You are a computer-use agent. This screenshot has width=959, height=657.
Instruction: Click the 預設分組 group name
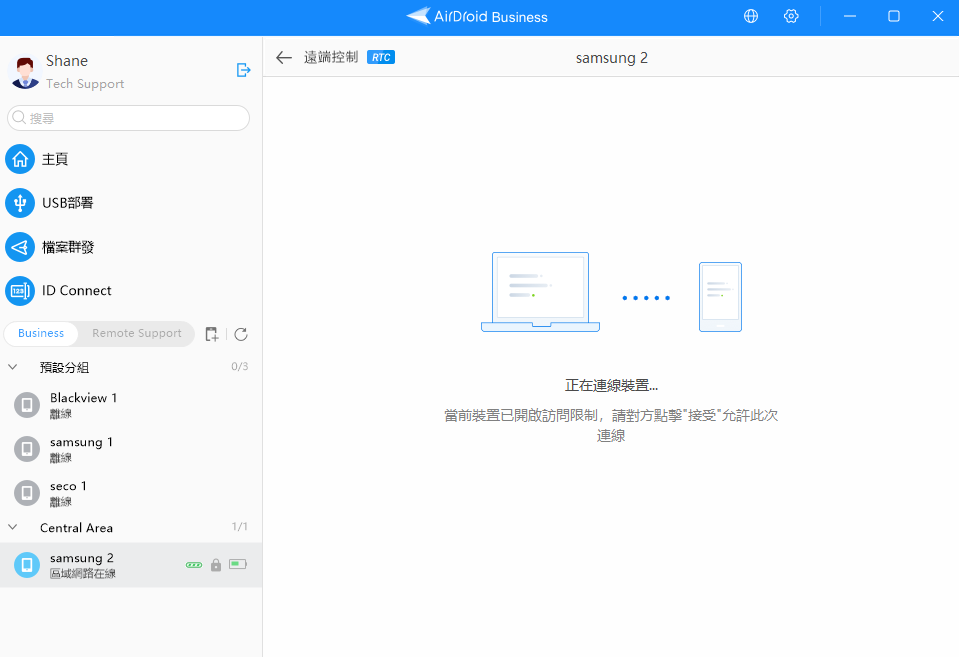pos(64,368)
